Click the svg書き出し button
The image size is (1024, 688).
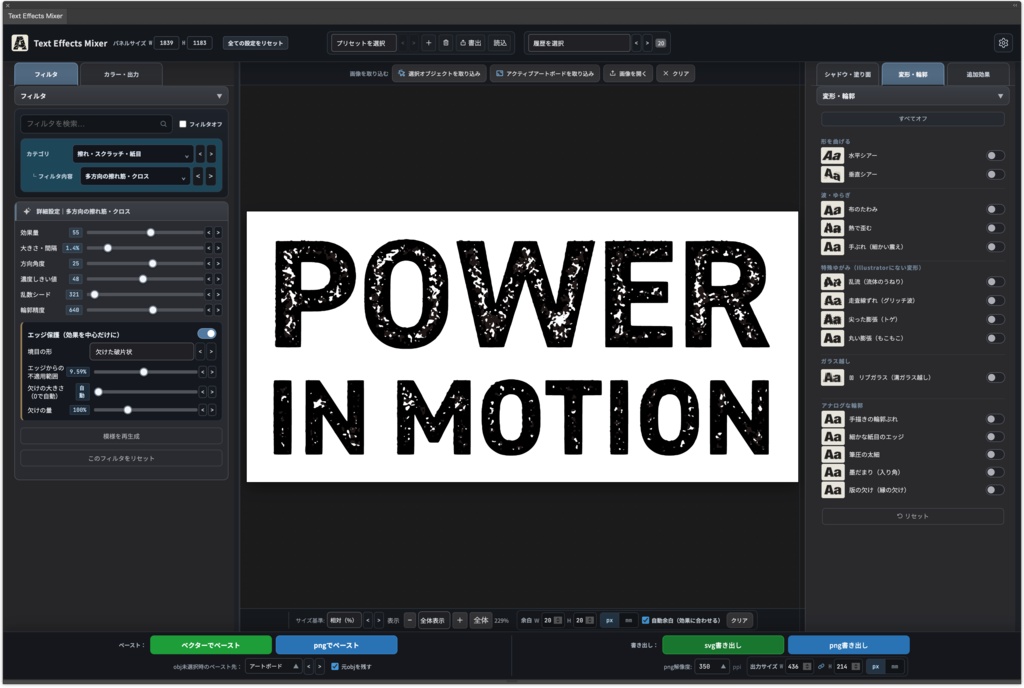[x=723, y=645]
